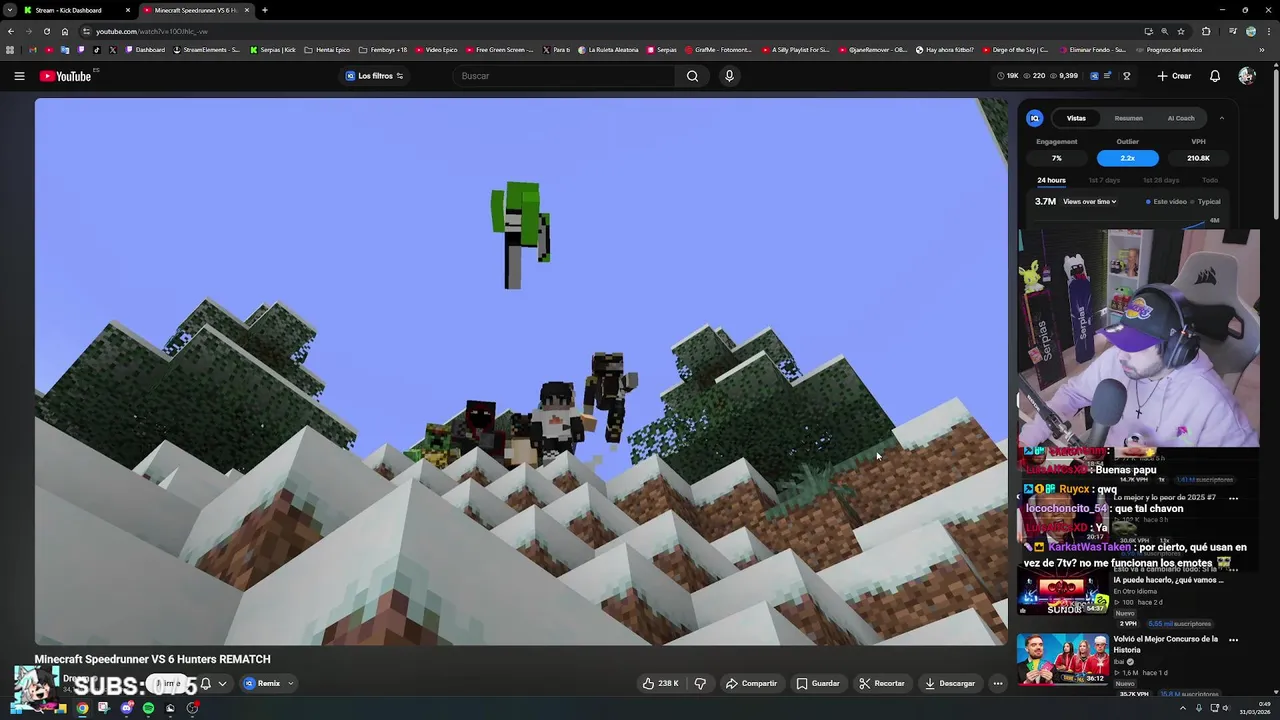Open the Progreso del servicio bookmark
1280x720 pixels.
pos(1169,50)
